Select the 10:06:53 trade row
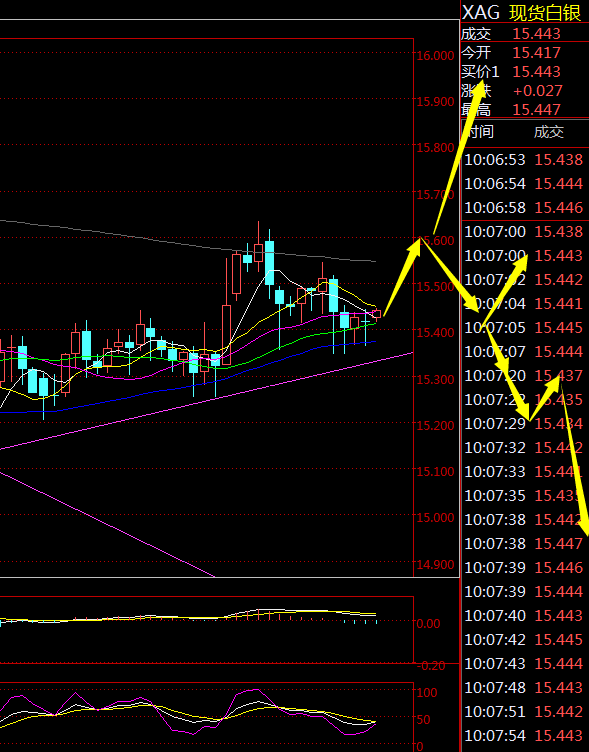Viewport: 589px width, 752px height. (524, 160)
